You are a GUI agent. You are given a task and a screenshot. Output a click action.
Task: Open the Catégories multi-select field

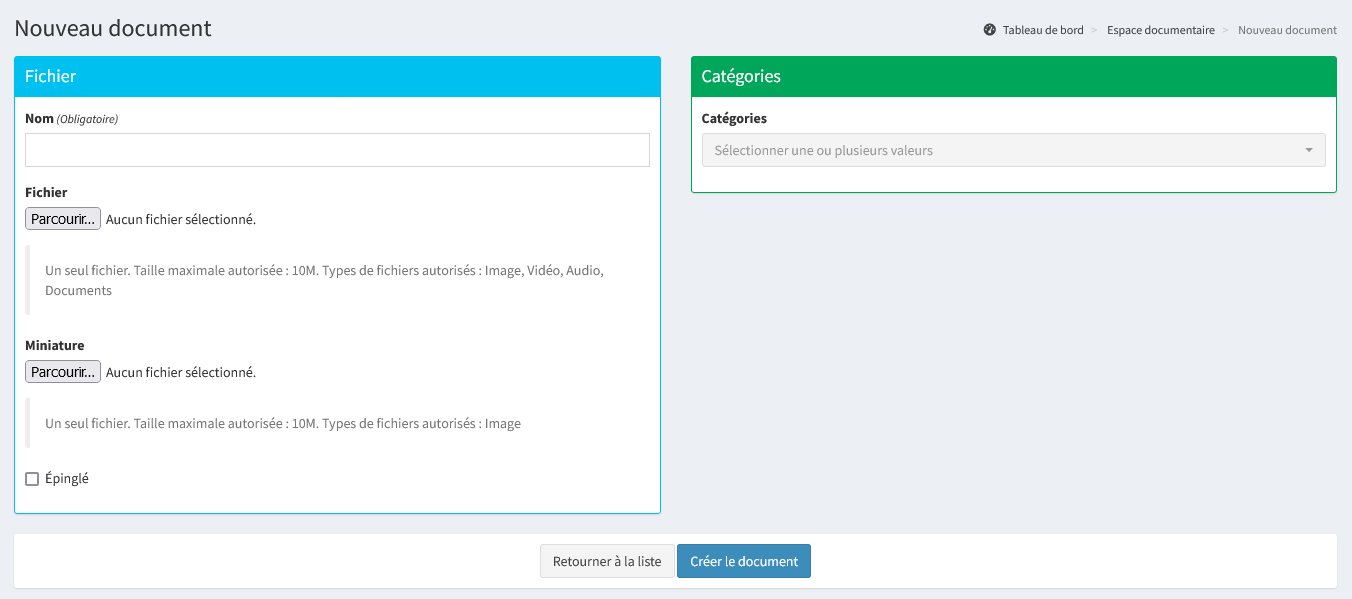tap(1000, 151)
